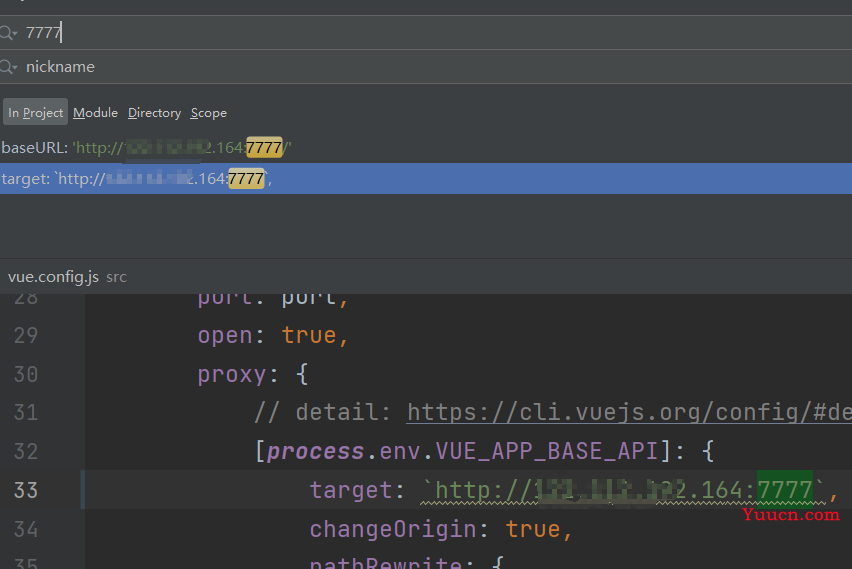
Task: Switch to the Scope tab
Action: (209, 112)
